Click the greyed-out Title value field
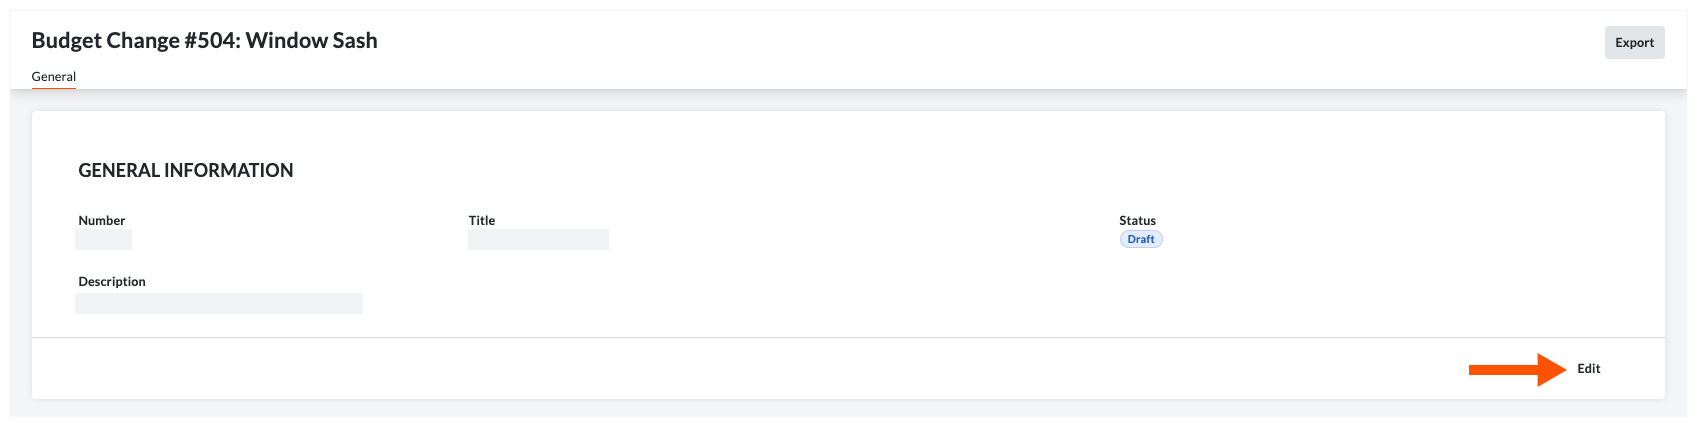Viewport: 1697px width, 426px height. click(x=538, y=240)
